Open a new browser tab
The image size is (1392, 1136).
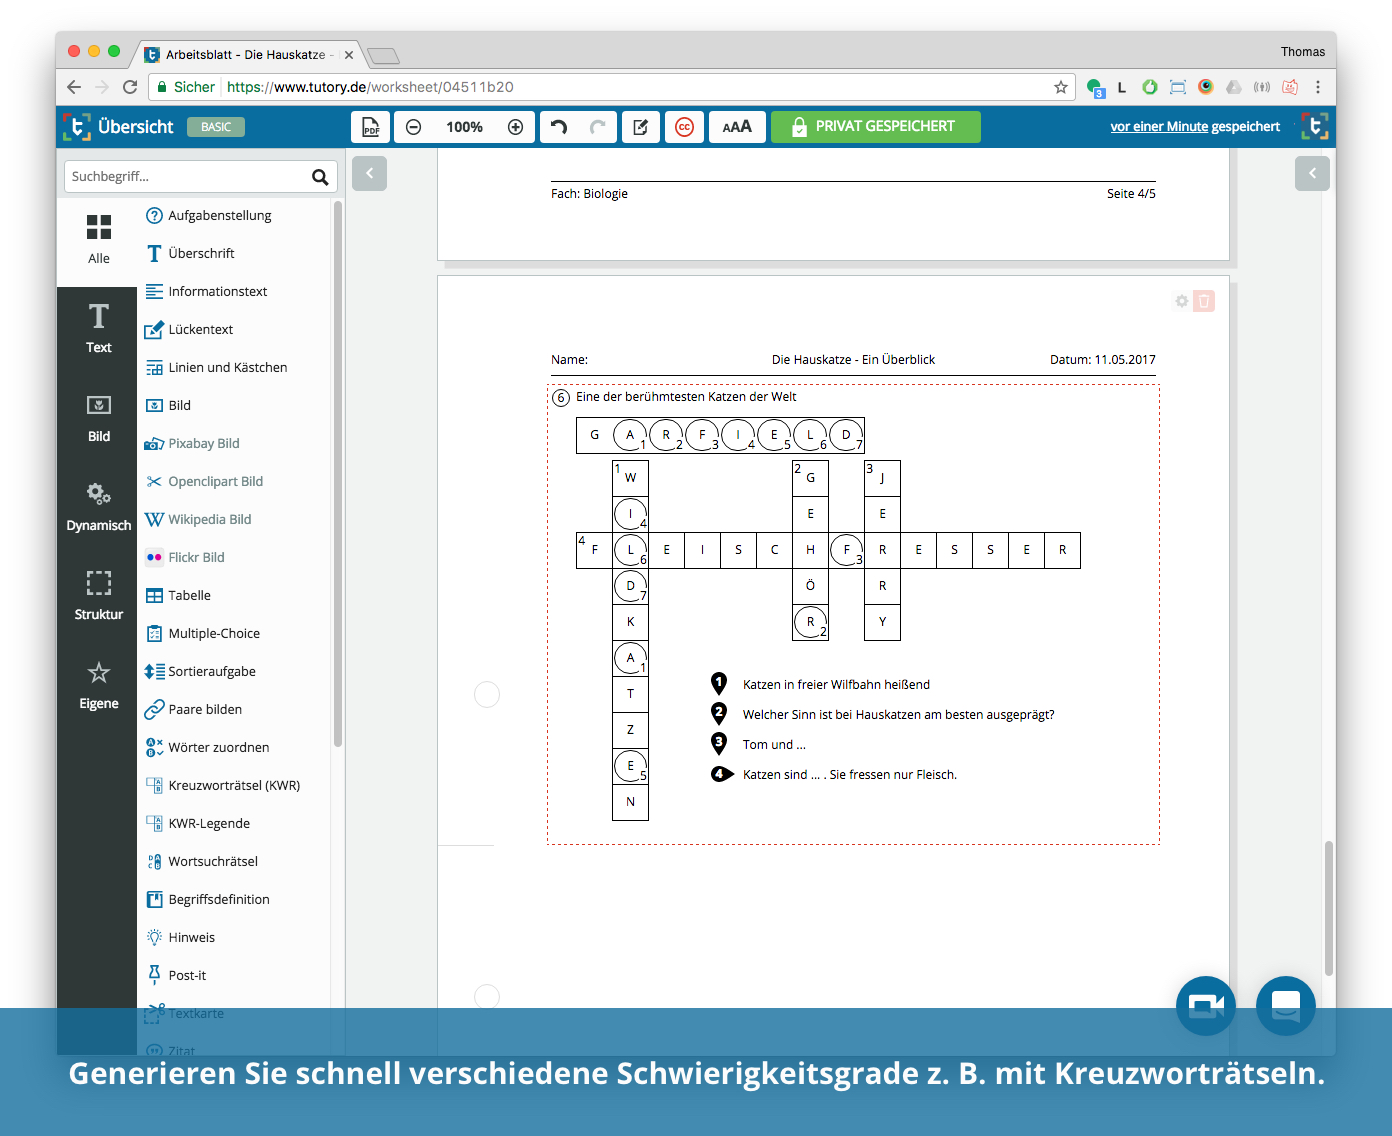point(383,56)
